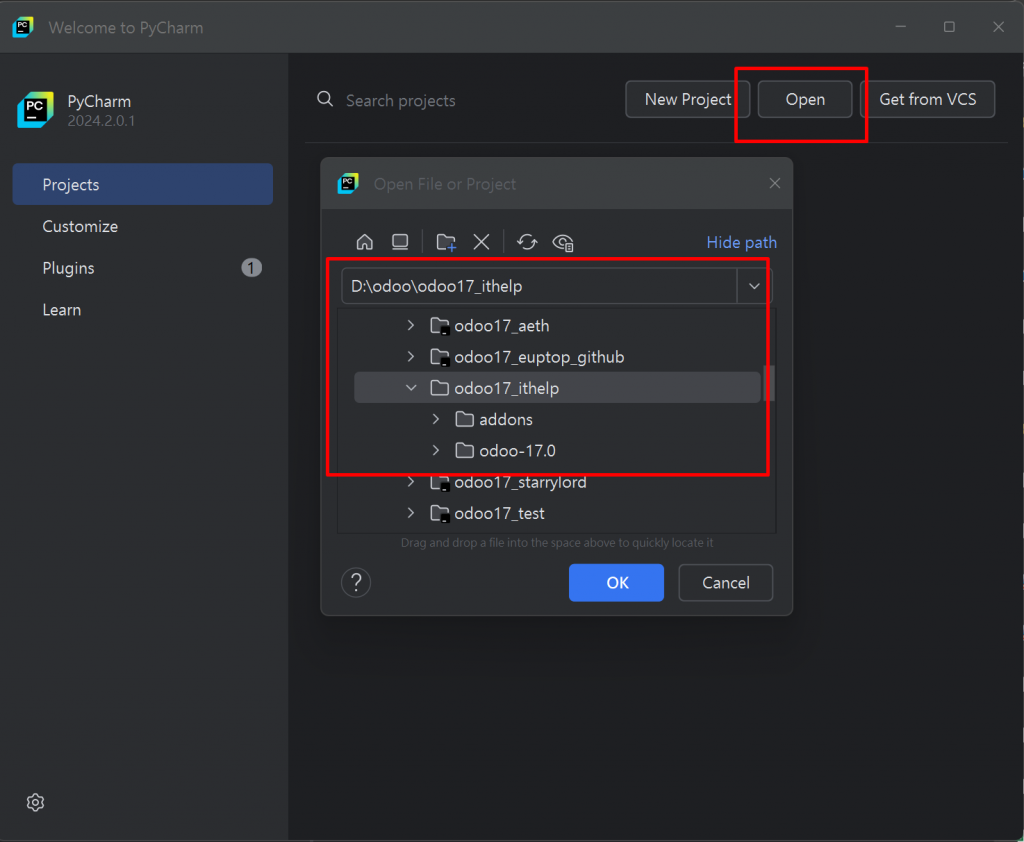Select odoo17_starrylord folder name

coord(520,482)
